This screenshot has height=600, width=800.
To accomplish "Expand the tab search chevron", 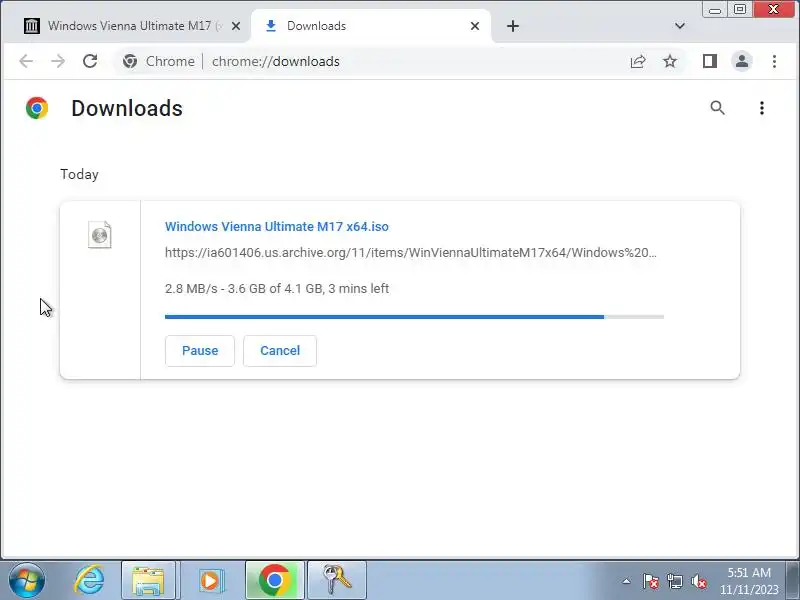I will point(680,26).
